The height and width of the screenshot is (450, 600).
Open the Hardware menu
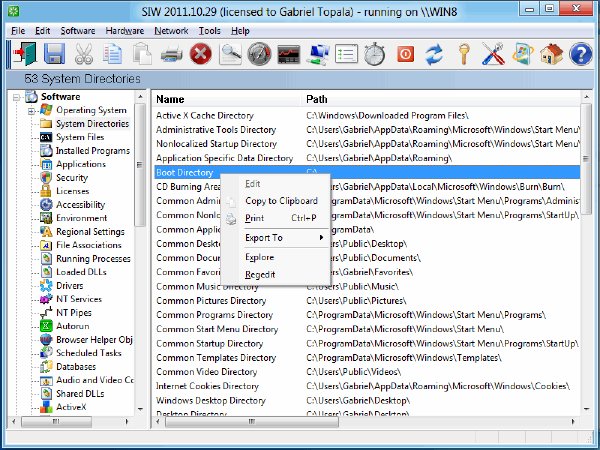click(125, 31)
